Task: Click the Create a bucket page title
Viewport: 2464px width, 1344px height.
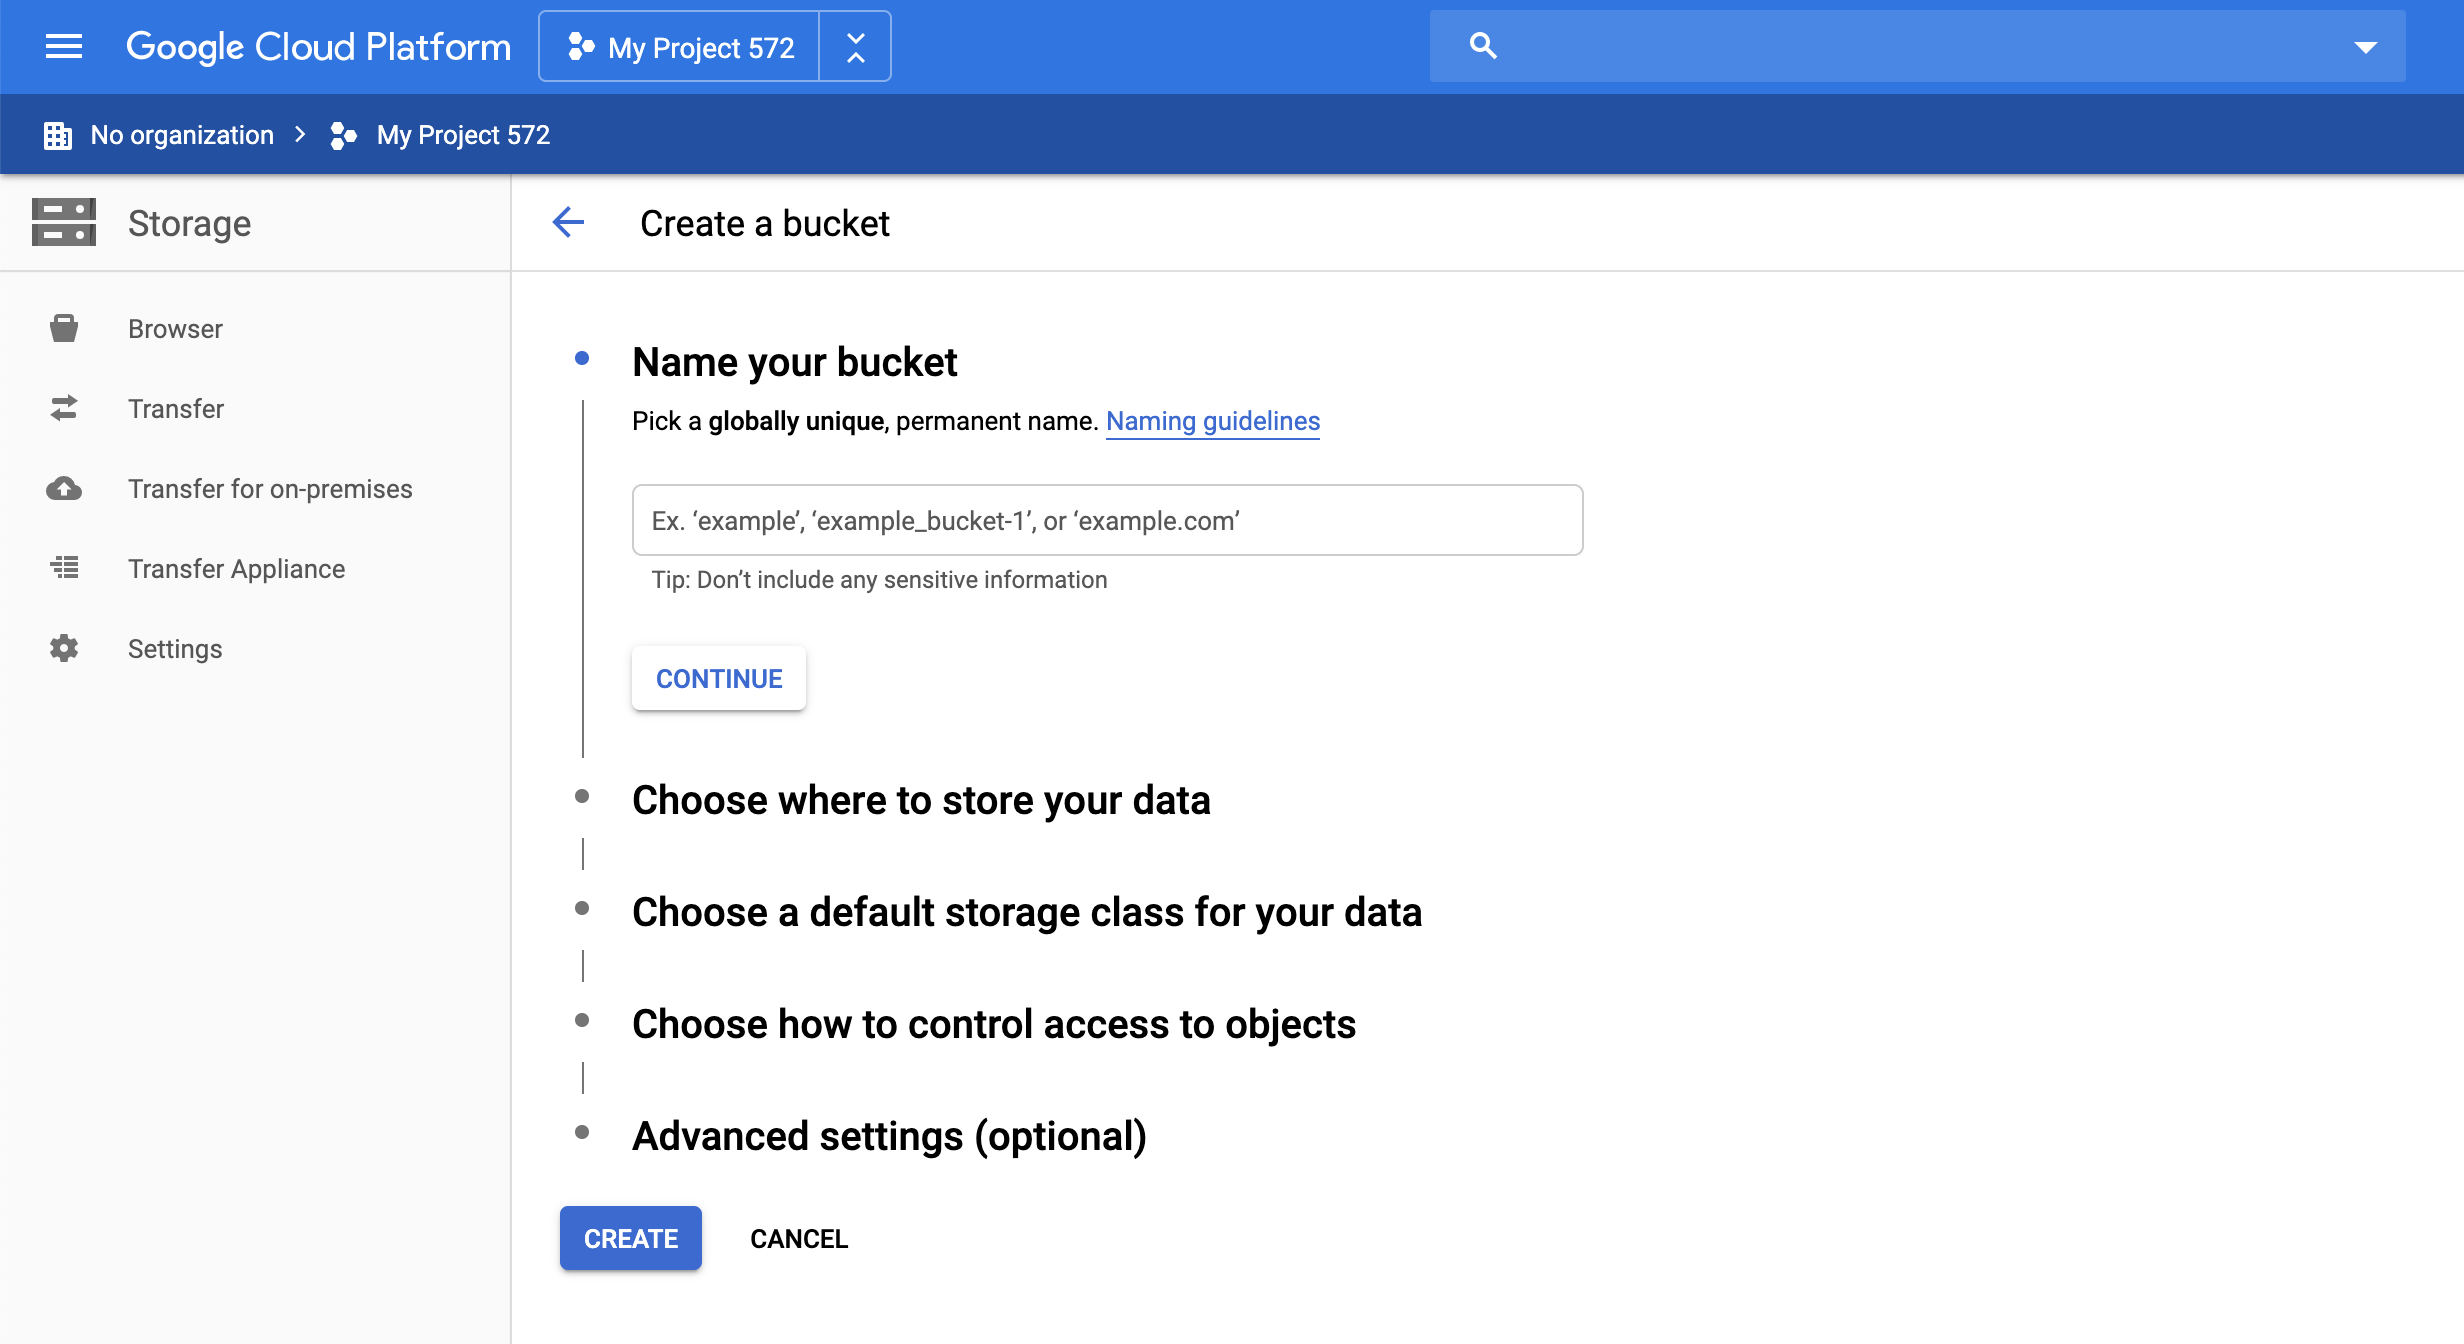Action: [x=765, y=223]
